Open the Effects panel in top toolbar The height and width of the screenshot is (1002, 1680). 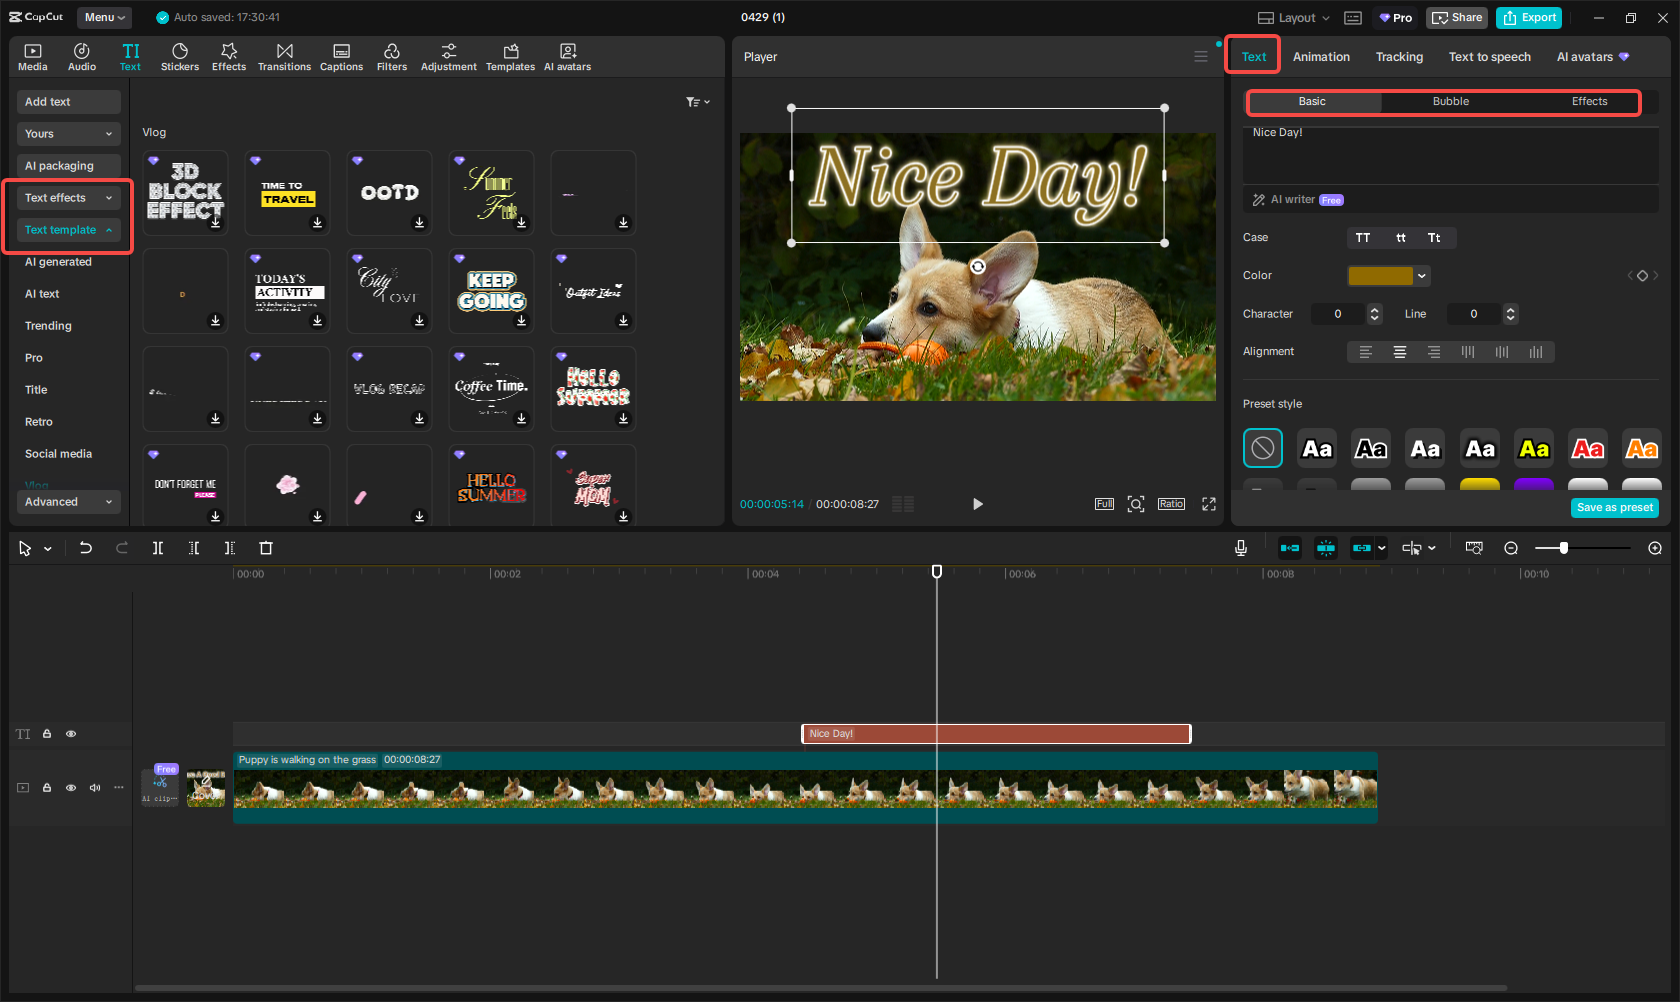[x=229, y=57]
